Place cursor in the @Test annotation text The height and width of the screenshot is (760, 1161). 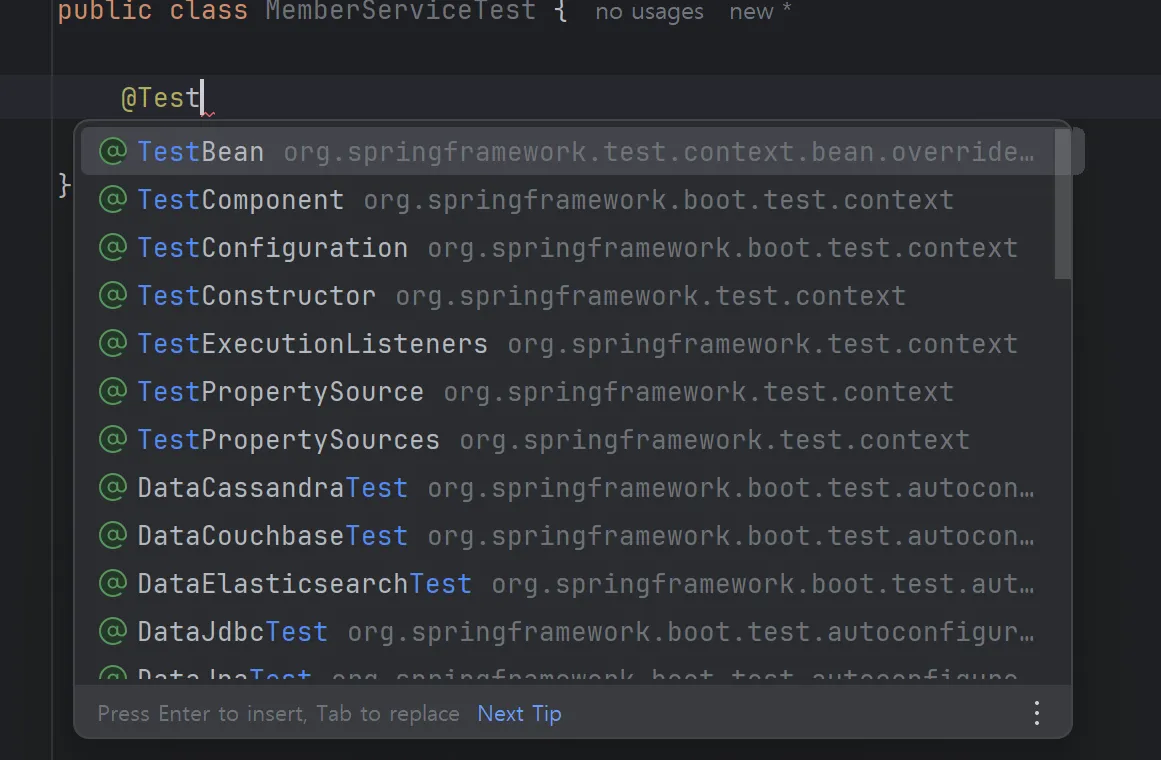(161, 98)
